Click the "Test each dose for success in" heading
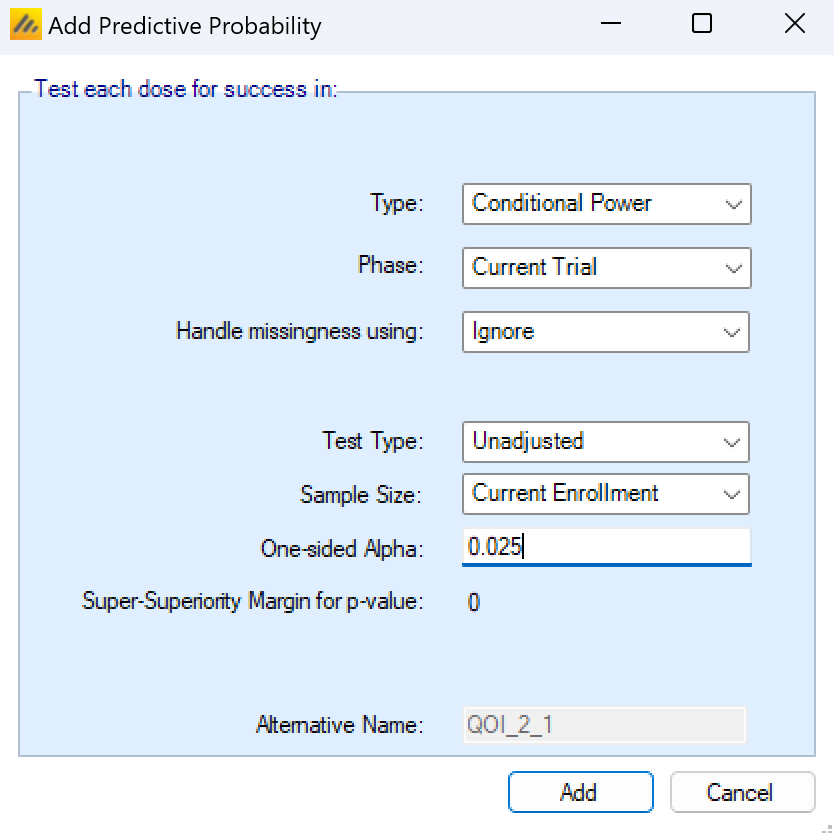The width and height of the screenshot is (834, 833). pyautogui.click(x=185, y=89)
